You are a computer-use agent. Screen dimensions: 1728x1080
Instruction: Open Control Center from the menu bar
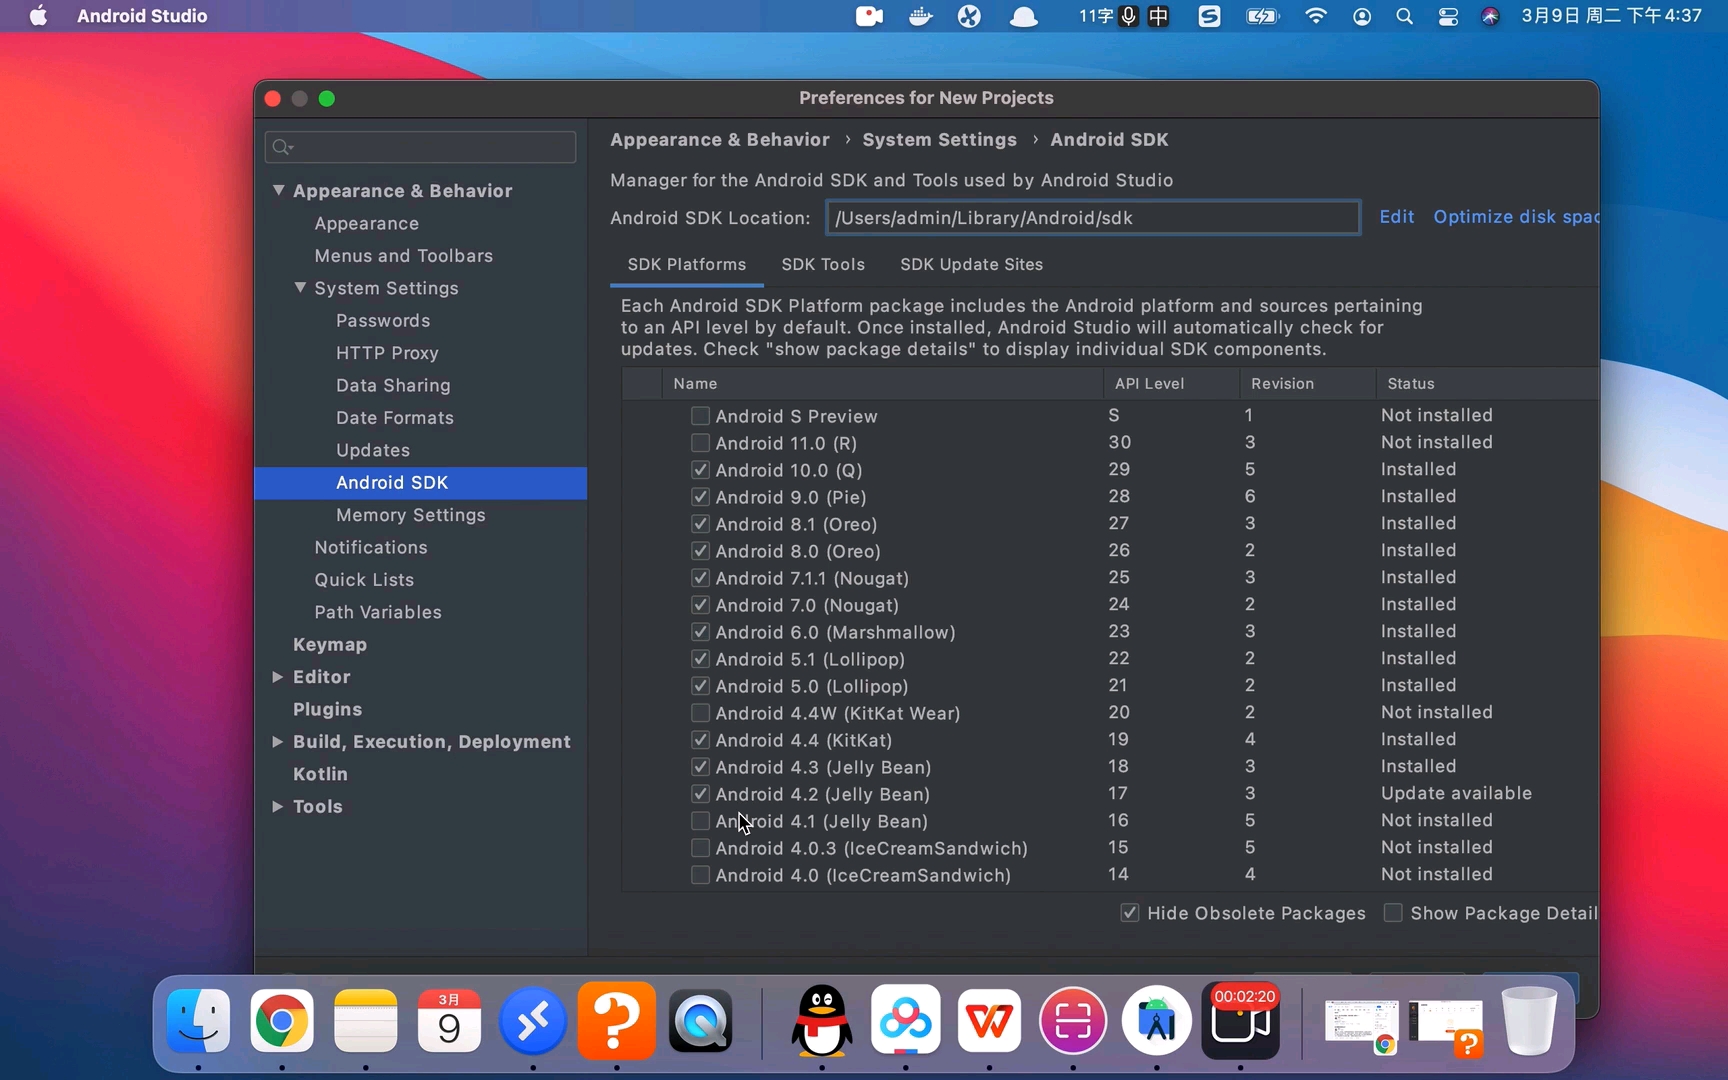point(1449,16)
